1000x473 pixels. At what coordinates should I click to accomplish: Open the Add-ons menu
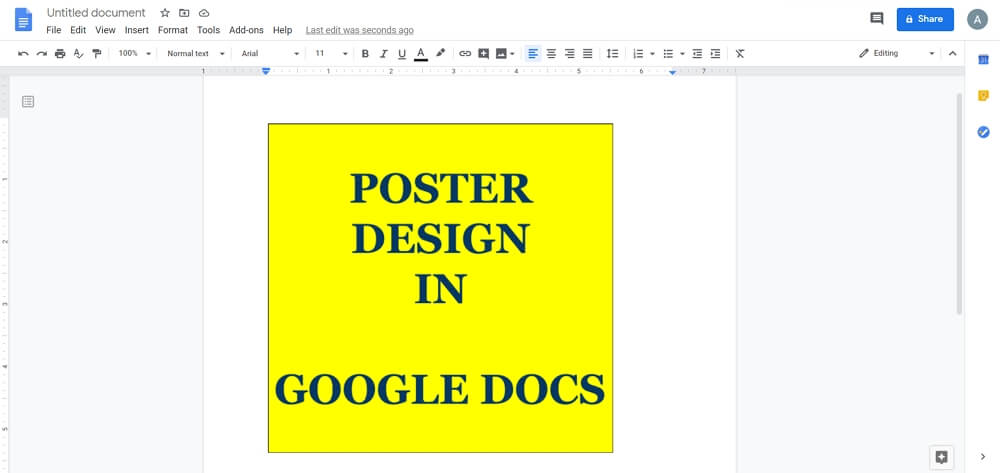tap(246, 30)
